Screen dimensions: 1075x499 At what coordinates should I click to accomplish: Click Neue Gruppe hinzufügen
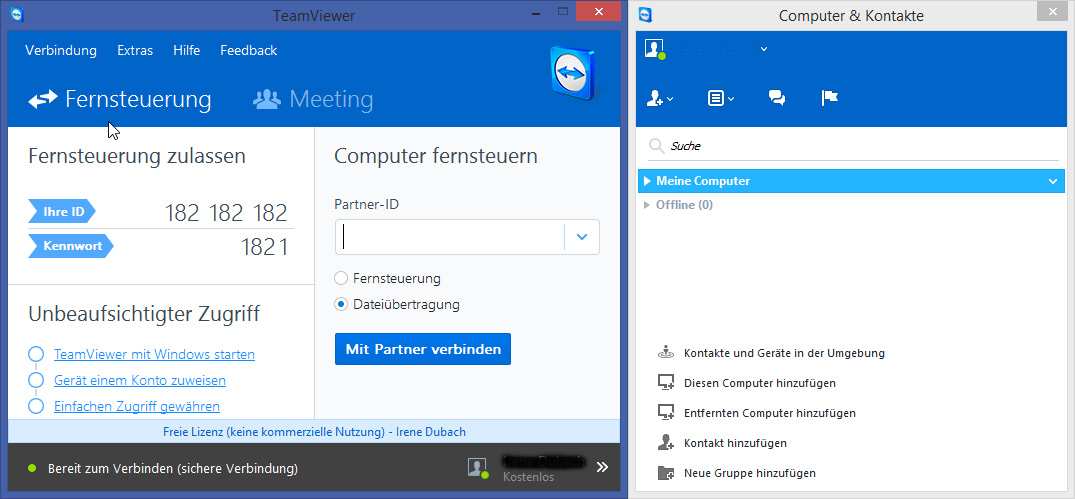(x=749, y=473)
